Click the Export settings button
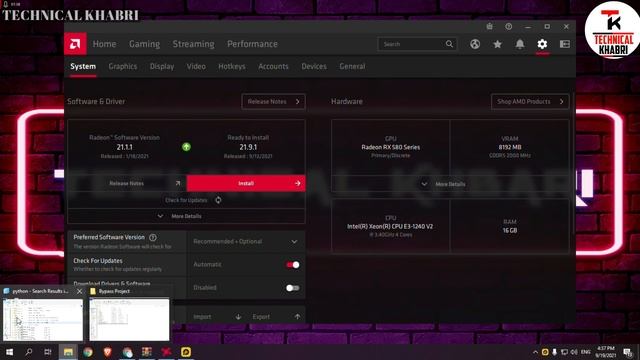Screen dimensions: 640x360 (276, 317)
